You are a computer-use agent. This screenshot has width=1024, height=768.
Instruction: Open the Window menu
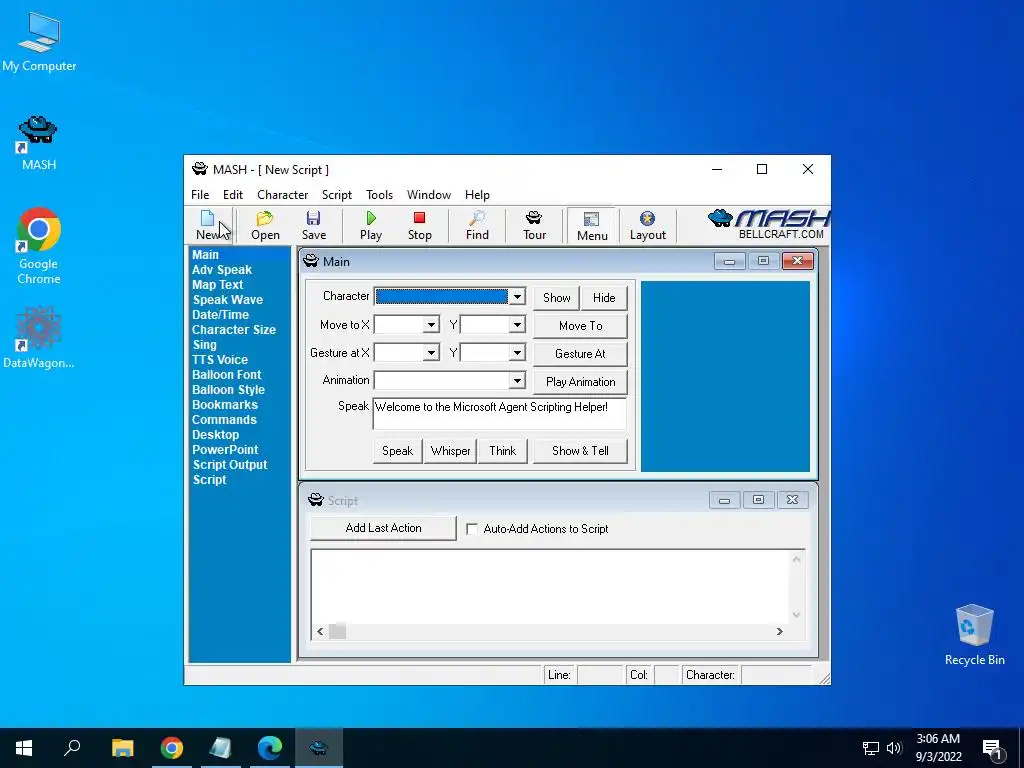pos(428,195)
